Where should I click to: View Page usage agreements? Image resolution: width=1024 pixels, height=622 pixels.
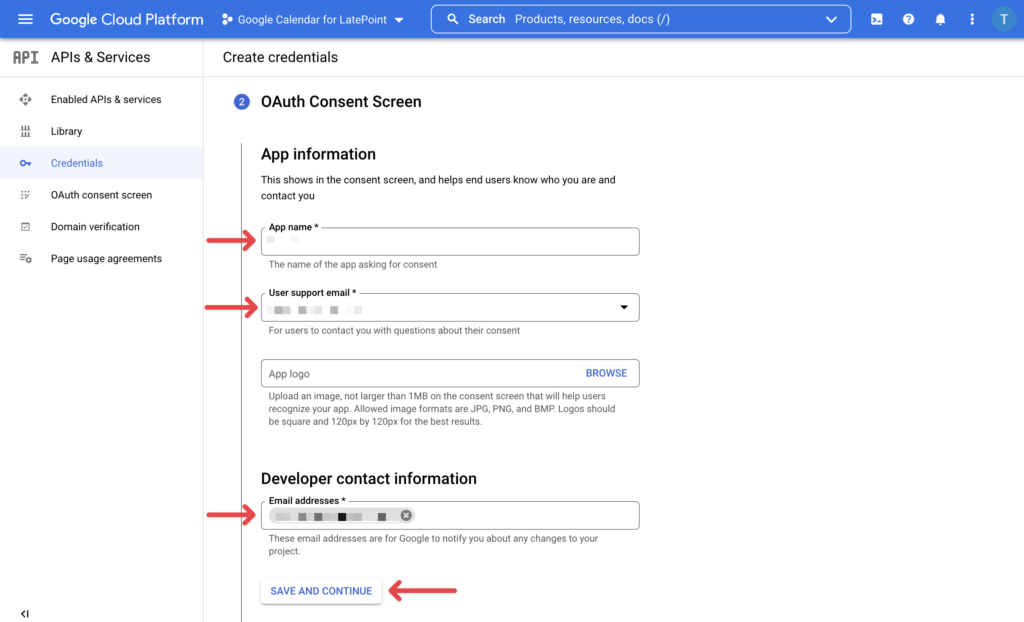tap(106, 258)
